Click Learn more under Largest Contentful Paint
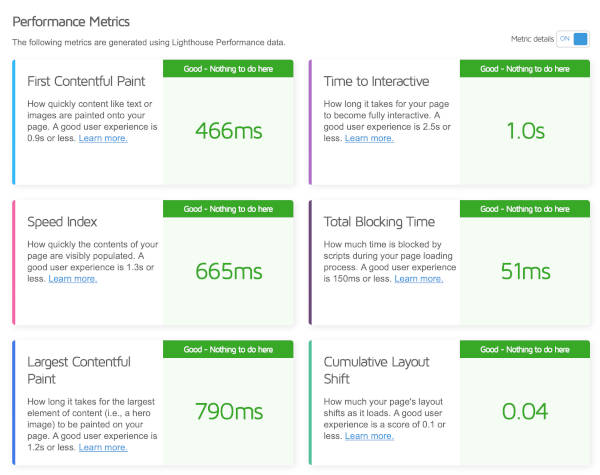 (103, 447)
